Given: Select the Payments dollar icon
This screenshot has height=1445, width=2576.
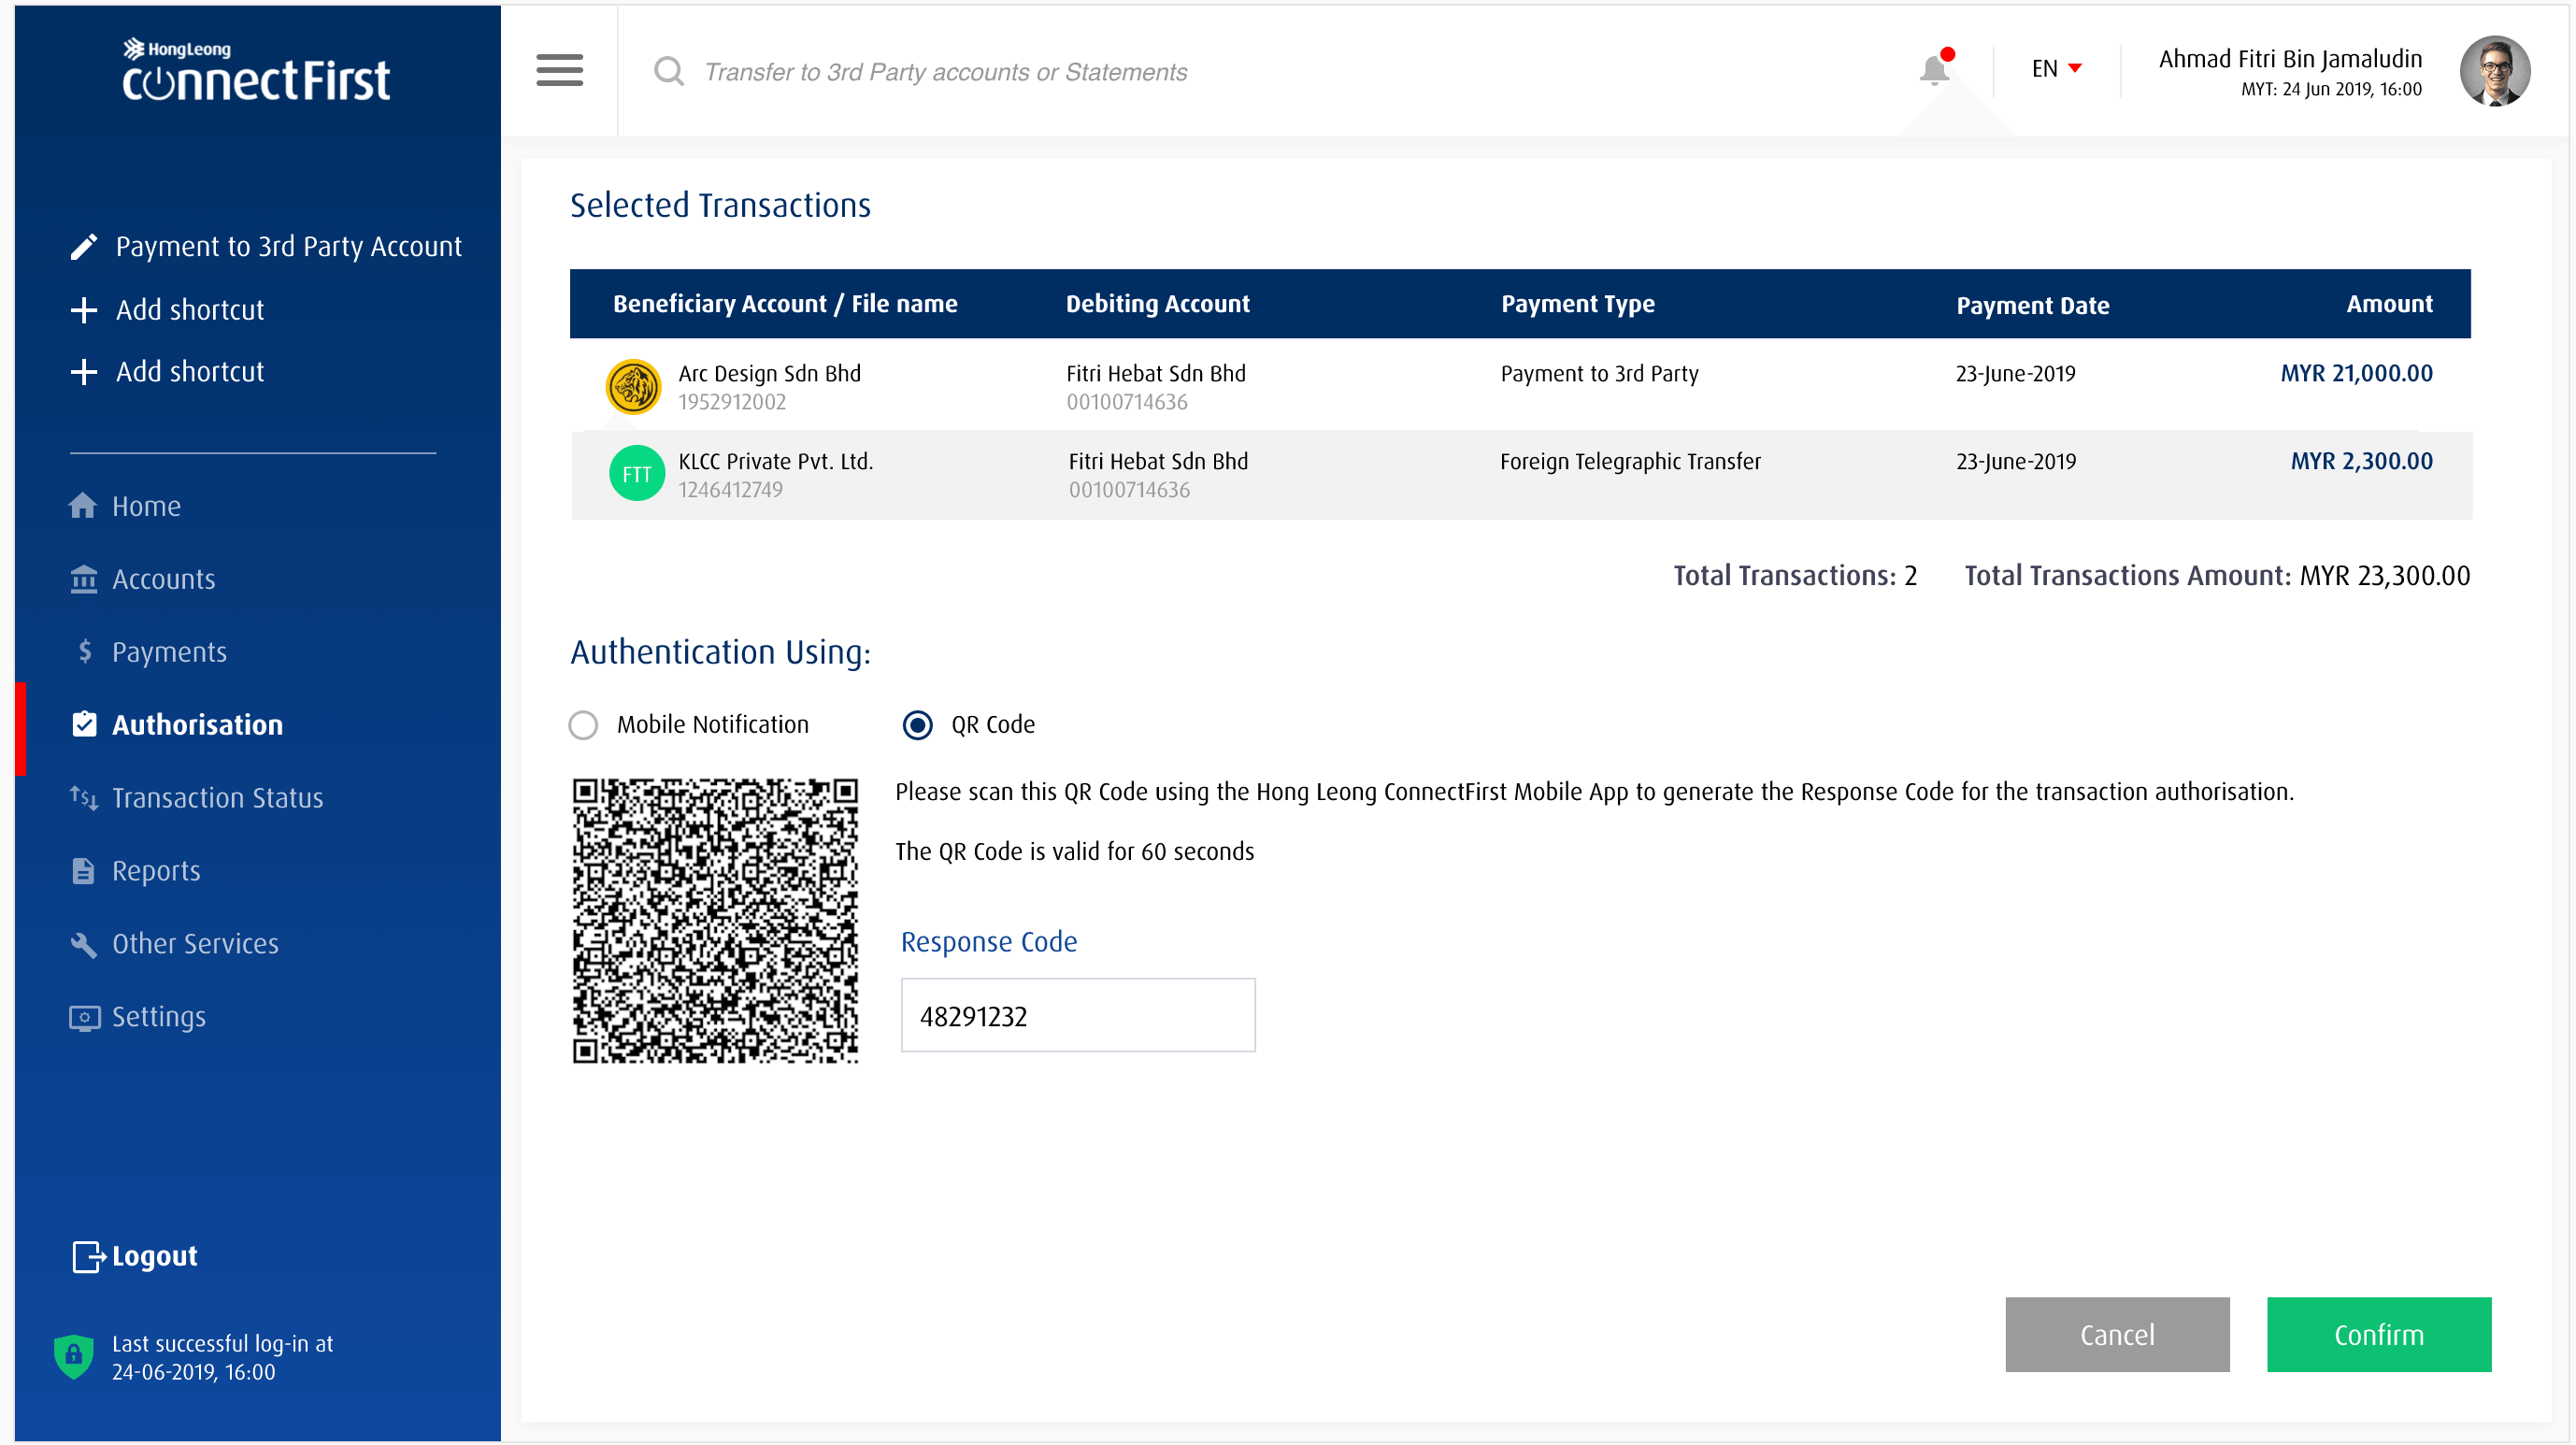Looking at the screenshot, I should pos(84,651).
